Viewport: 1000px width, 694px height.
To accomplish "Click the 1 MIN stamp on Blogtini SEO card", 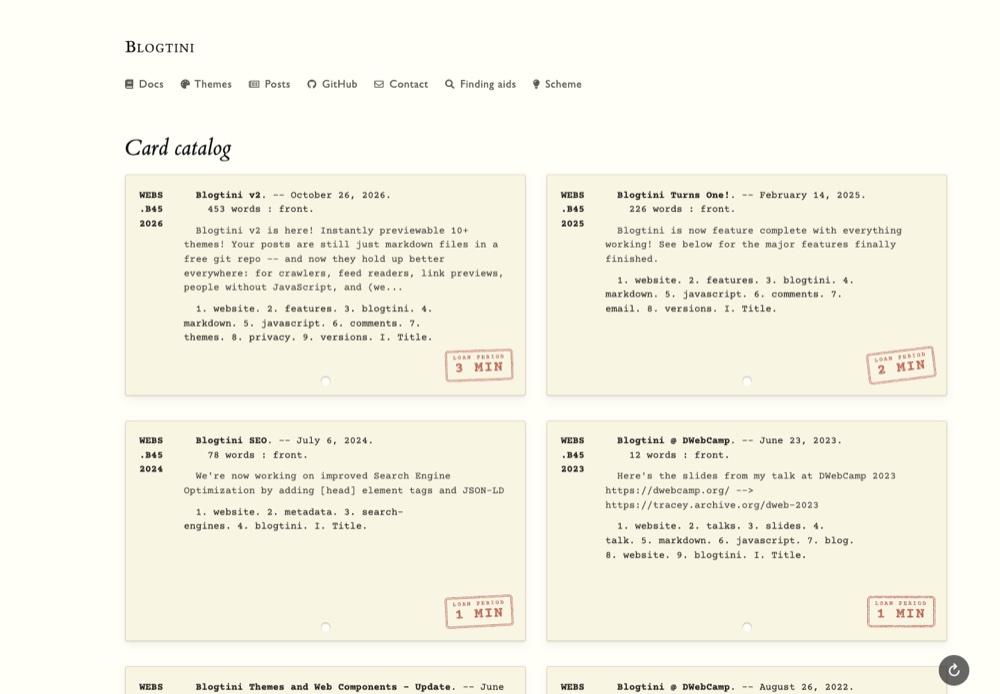I will point(479,612).
